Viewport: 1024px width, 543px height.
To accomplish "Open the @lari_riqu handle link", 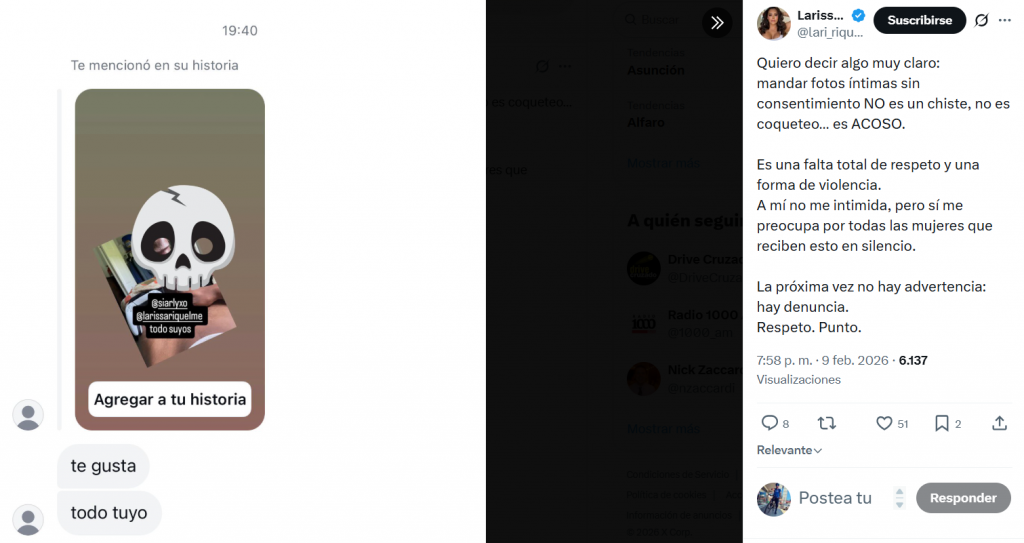I will [829, 32].
